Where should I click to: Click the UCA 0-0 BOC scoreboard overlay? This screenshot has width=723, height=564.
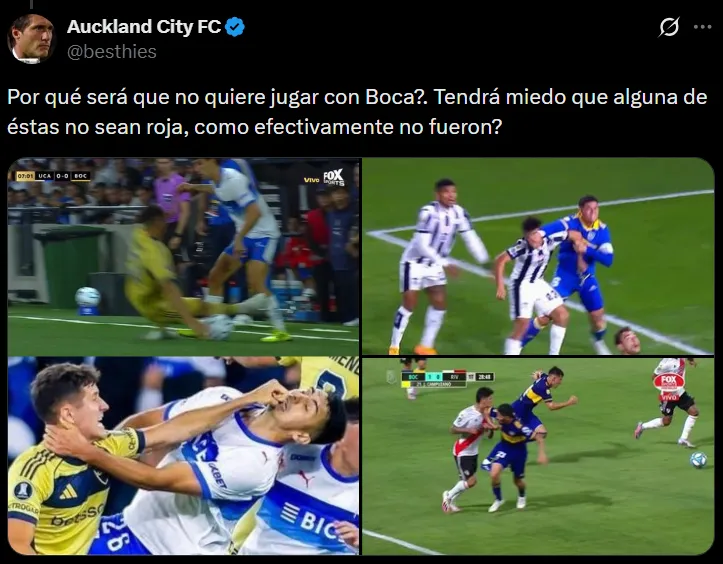(x=53, y=176)
